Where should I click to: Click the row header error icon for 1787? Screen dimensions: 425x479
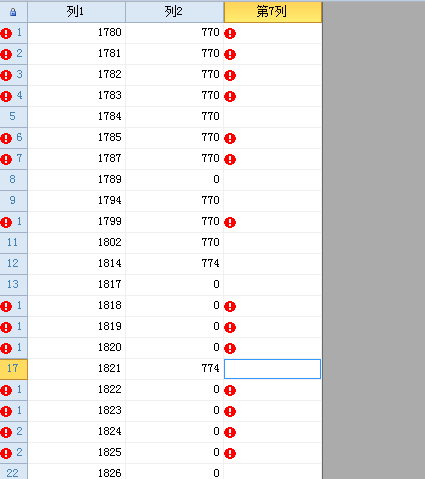[6, 159]
